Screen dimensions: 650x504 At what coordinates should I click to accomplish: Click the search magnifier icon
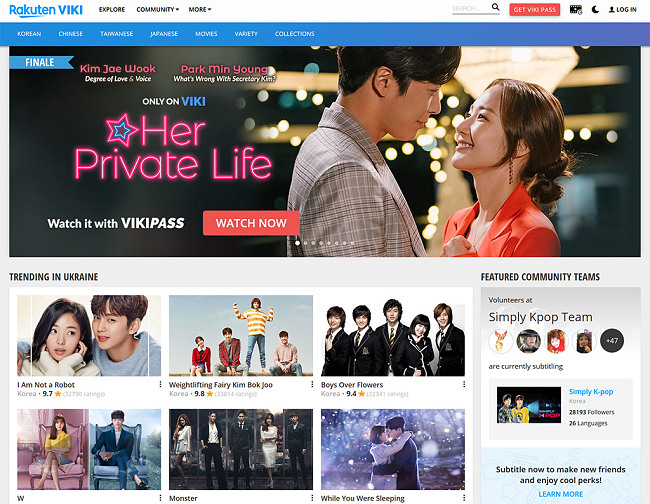[495, 7]
